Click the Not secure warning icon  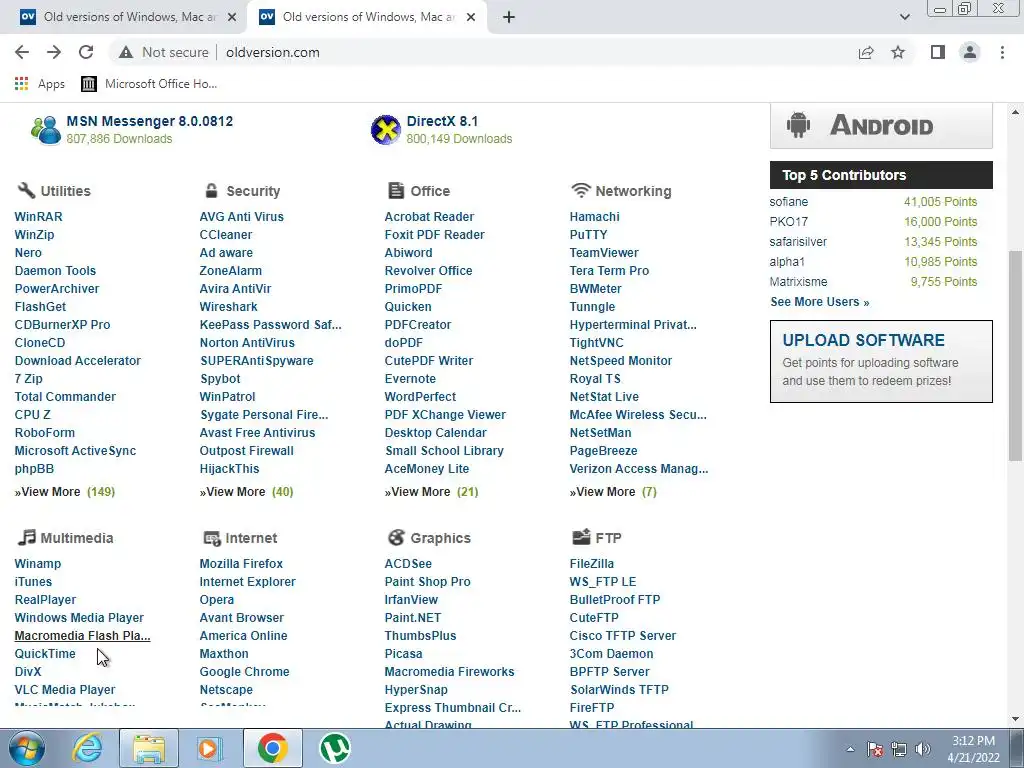(x=126, y=52)
